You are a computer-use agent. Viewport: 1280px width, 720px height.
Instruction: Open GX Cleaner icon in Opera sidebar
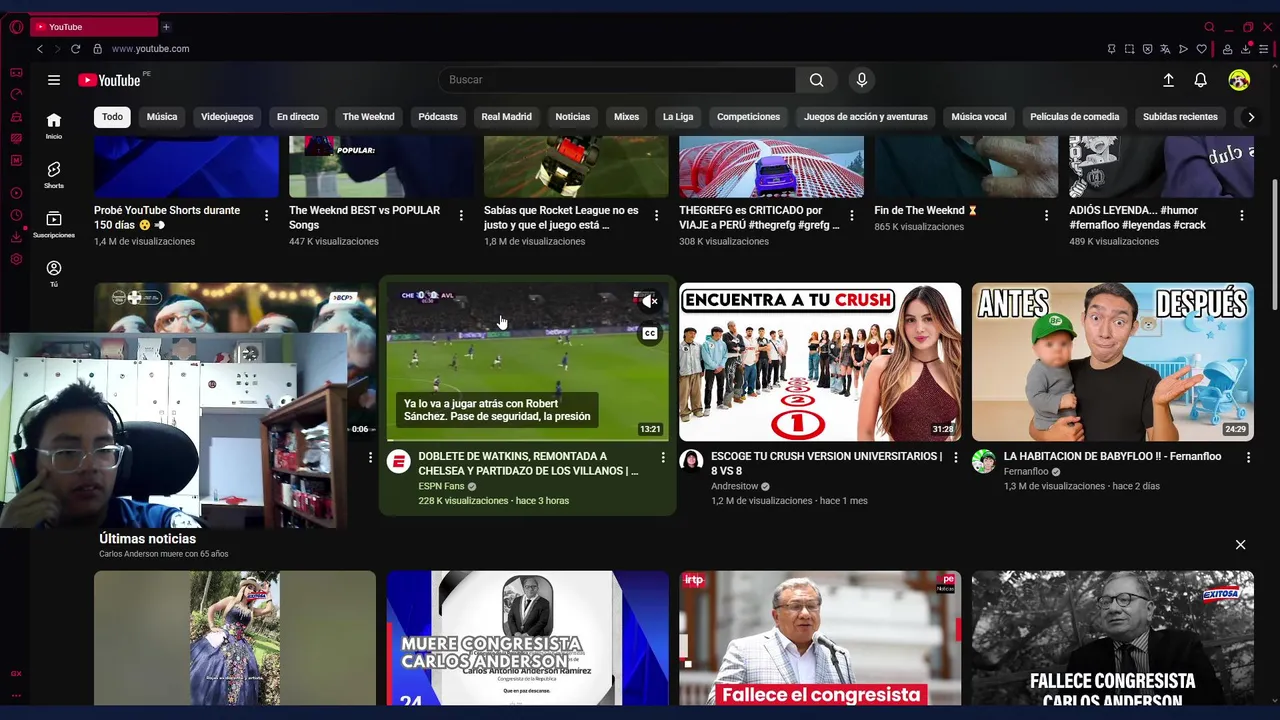[x=16, y=116]
